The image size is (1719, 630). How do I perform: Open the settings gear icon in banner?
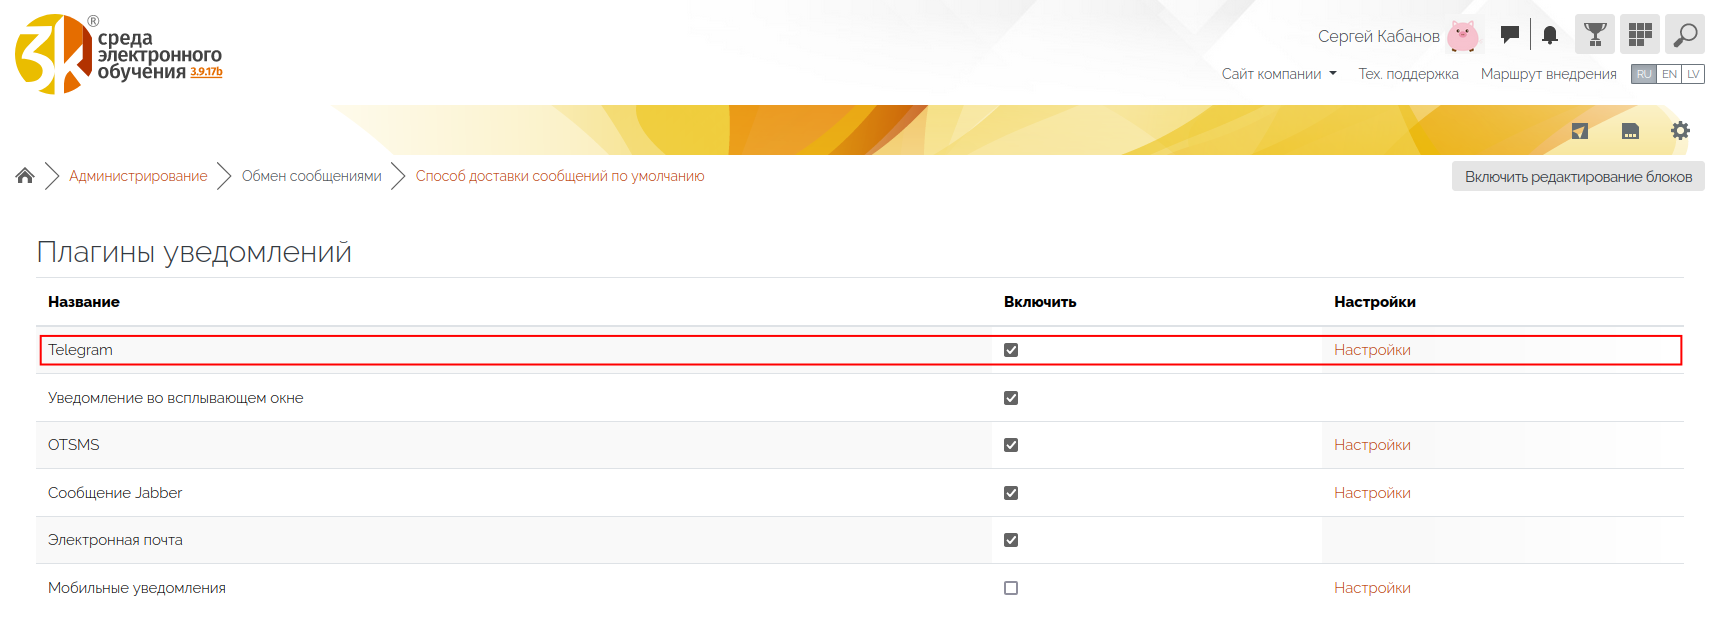coord(1680,131)
